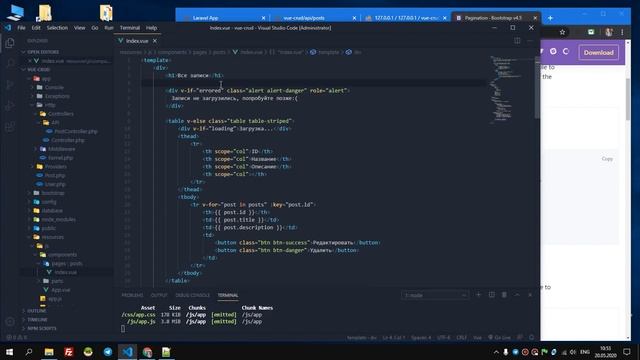640x360 pixels.
Task: Expand the Middleware folder
Action: tap(62, 149)
